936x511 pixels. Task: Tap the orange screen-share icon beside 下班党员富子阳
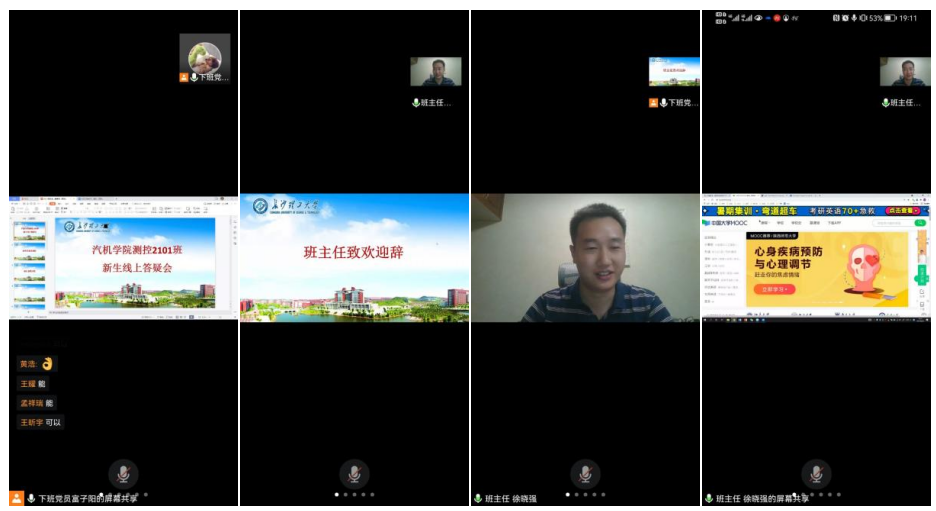pos(17,498)
